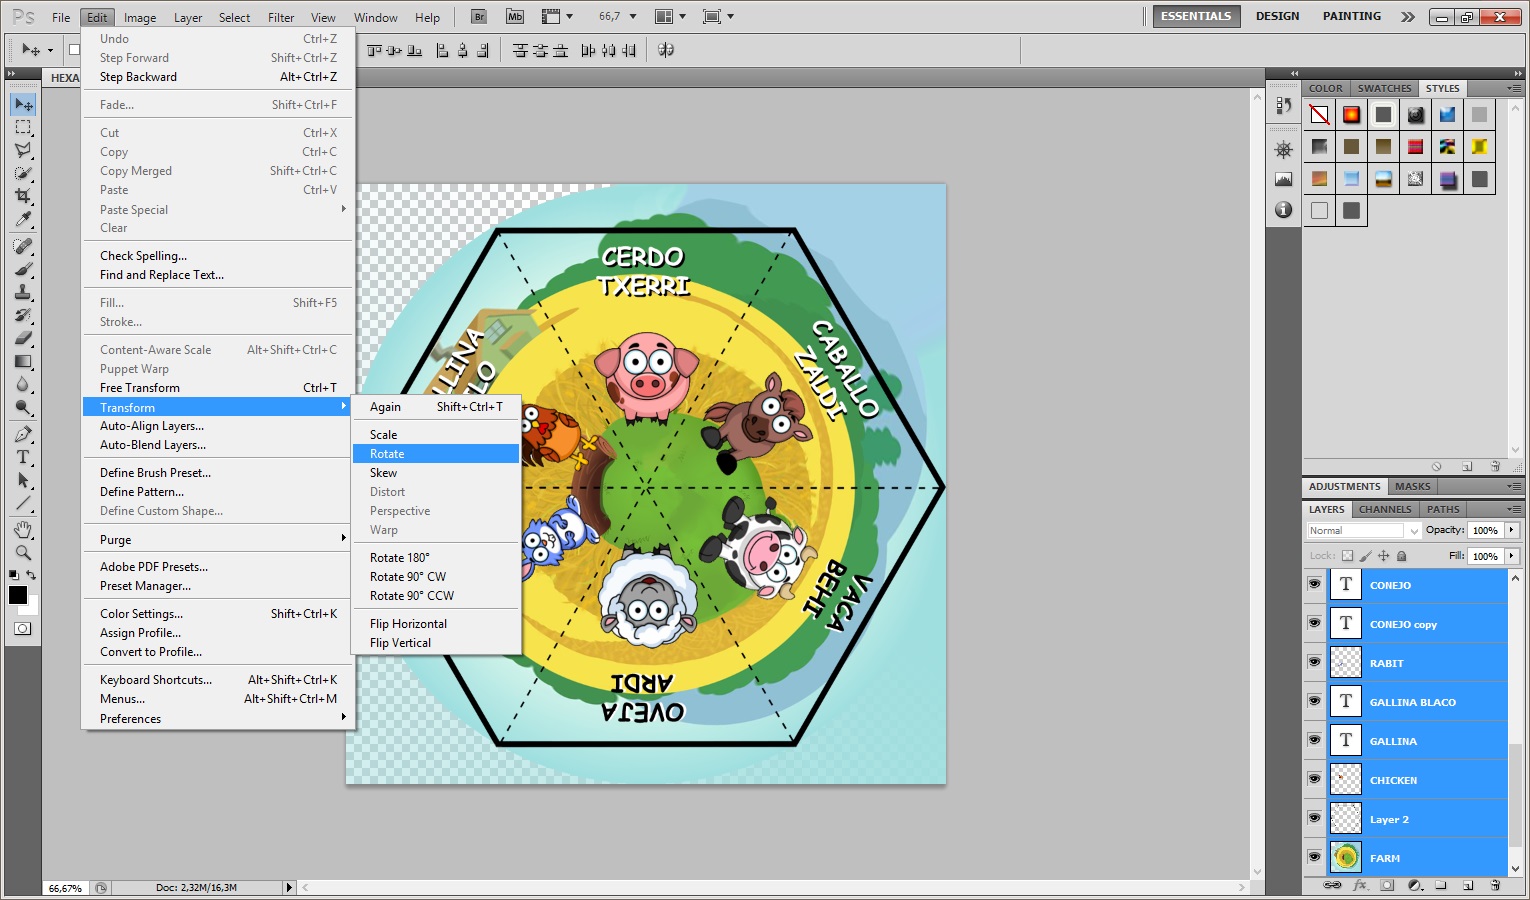Launch Adobe Bridge from the top bar

(x=479, y=17)
